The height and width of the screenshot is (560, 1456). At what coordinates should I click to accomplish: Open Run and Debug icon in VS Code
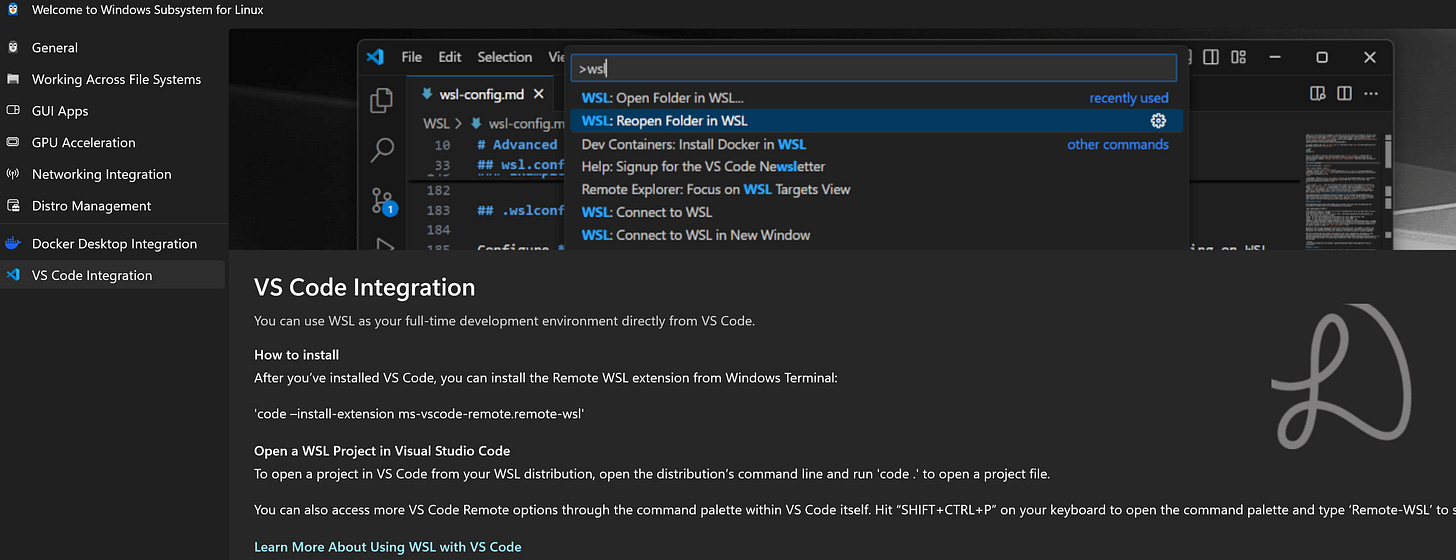pyautogui.click(x=384, y=243)
